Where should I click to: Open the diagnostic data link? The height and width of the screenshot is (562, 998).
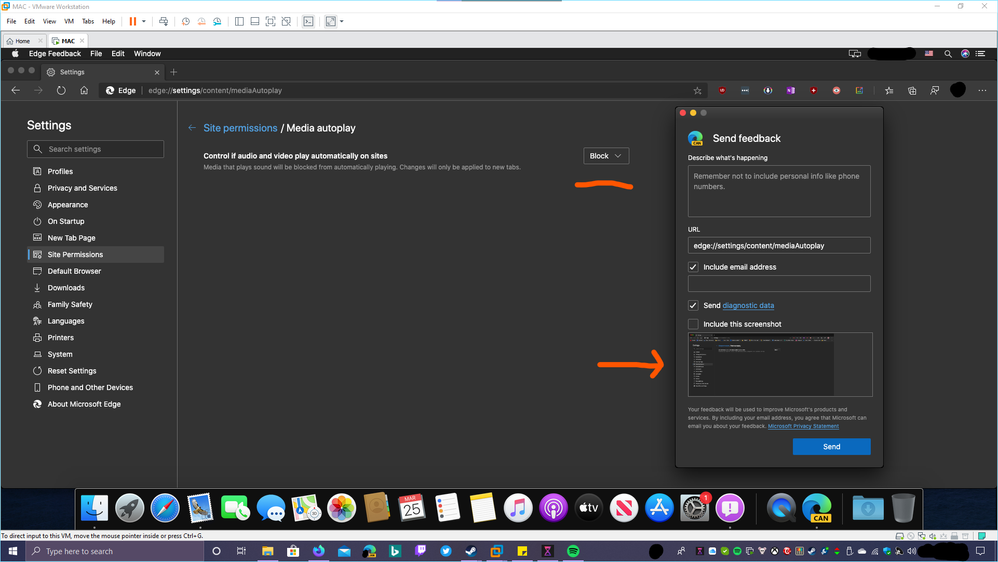tap(748, 306)
